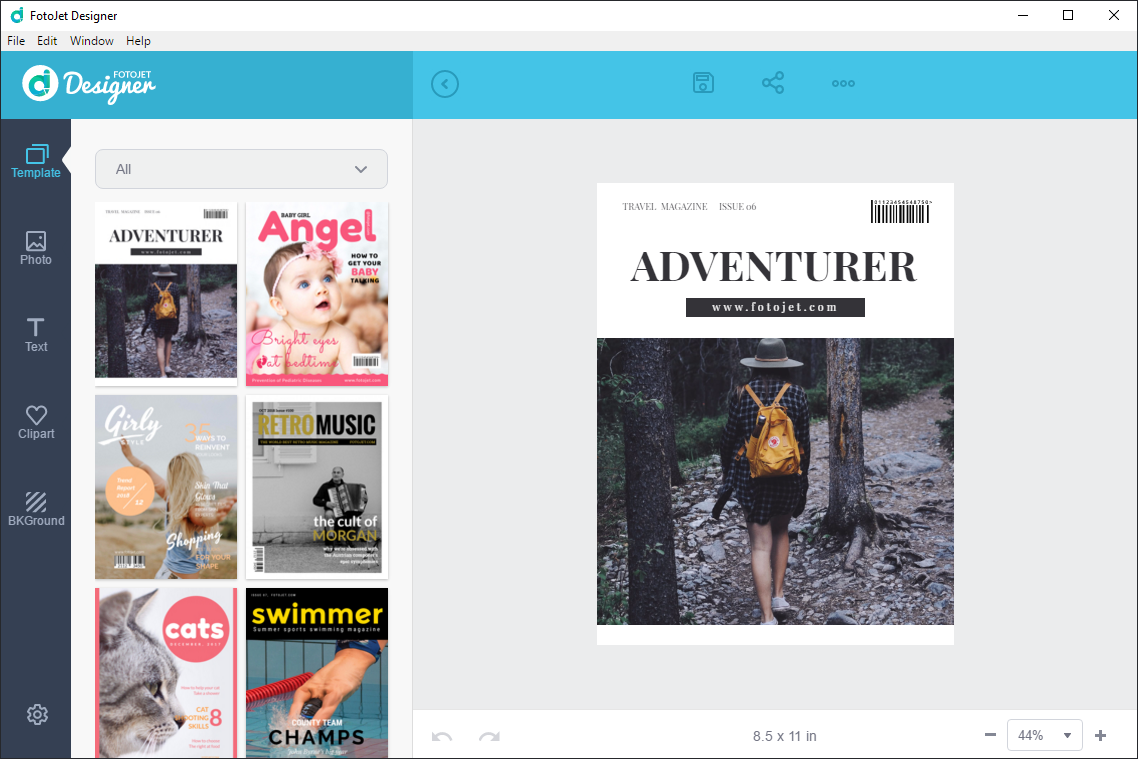Save the current design
This screenshot has width=1138, height=759.
click(703, 83)
